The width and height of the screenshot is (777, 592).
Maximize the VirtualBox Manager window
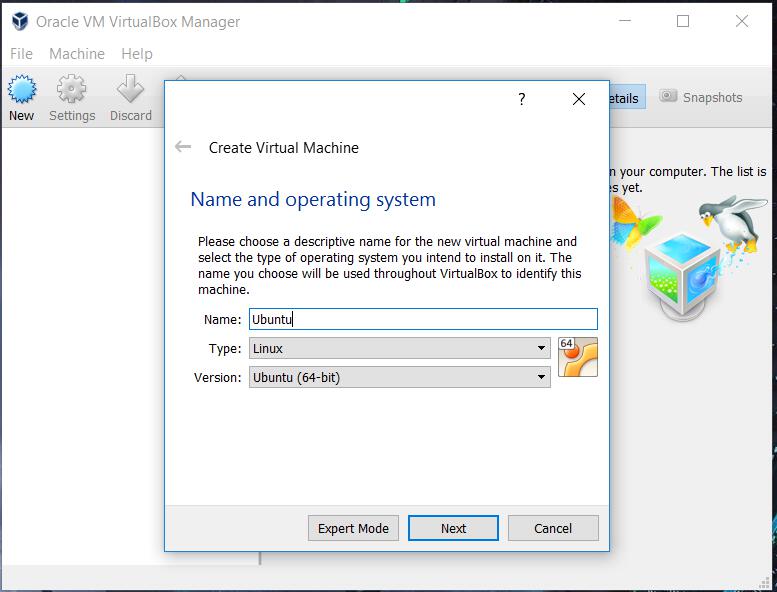click(x=683, y=21)
